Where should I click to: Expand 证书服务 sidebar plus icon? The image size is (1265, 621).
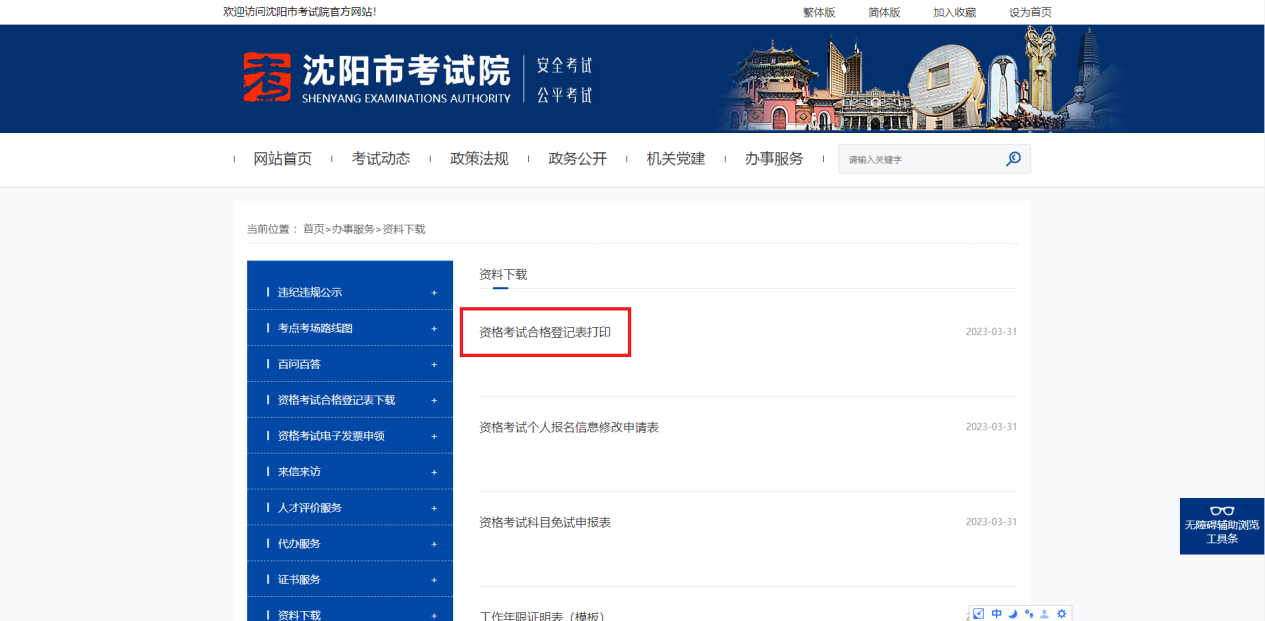pyautogui.click(x=434, y=580)
